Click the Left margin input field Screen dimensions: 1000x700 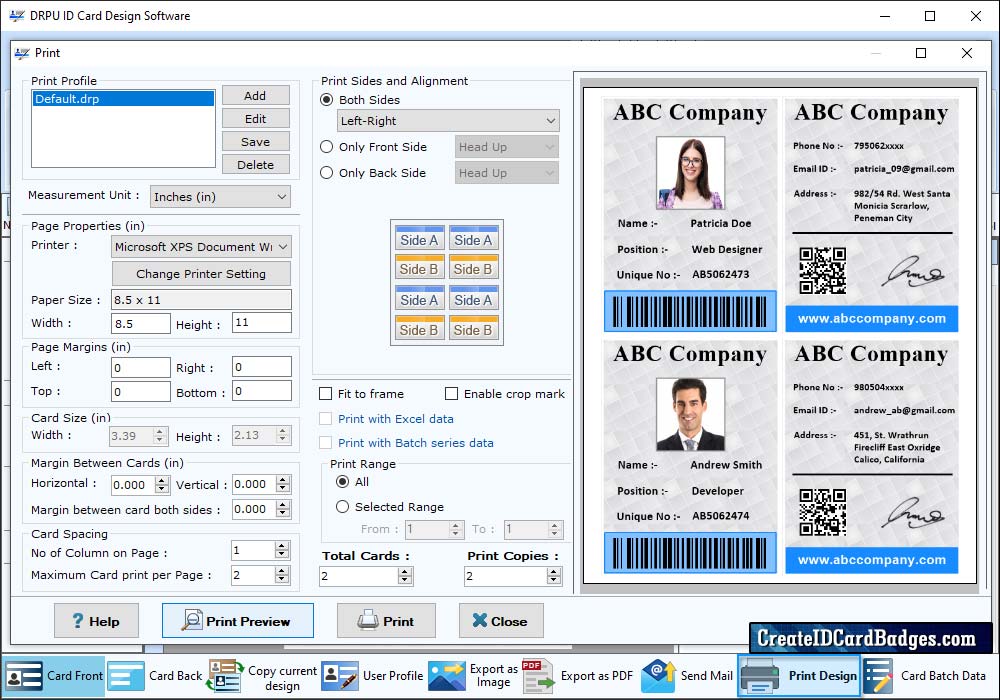[x=141, y=367]
